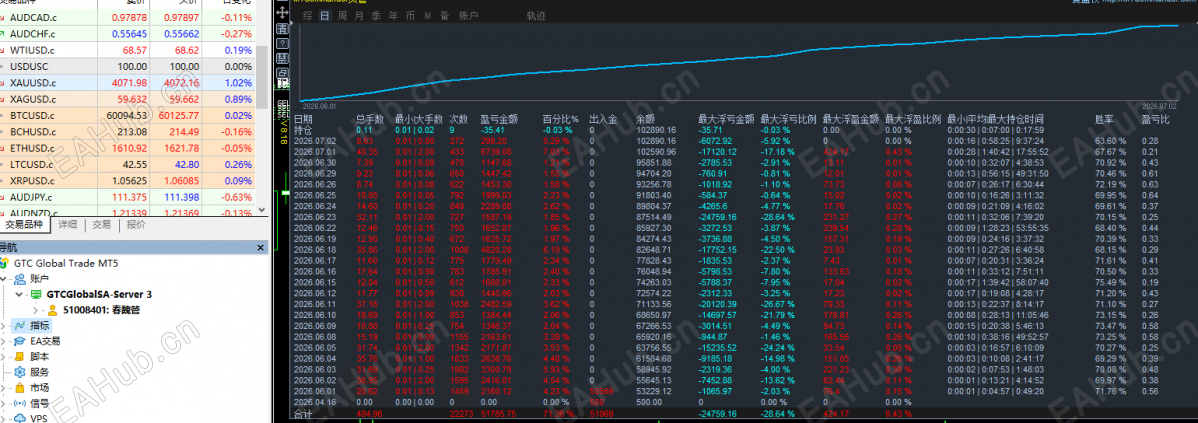This screenshot has height=423, width=1198.
Task: Expand the 51008401 account node
Action: (36, 310)
